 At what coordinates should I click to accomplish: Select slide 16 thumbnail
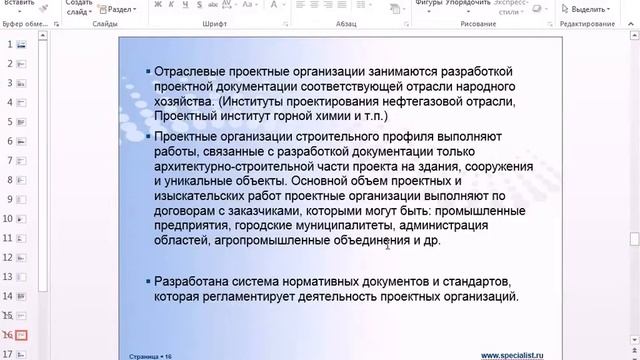(21, 335)
